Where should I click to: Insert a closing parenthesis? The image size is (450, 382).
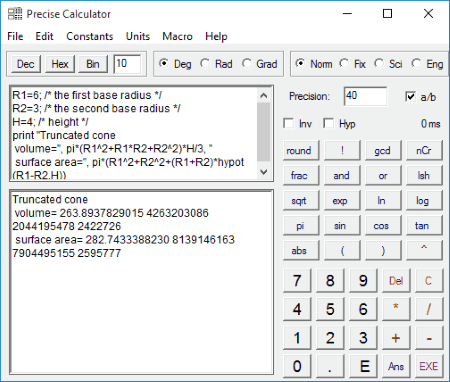383,251
